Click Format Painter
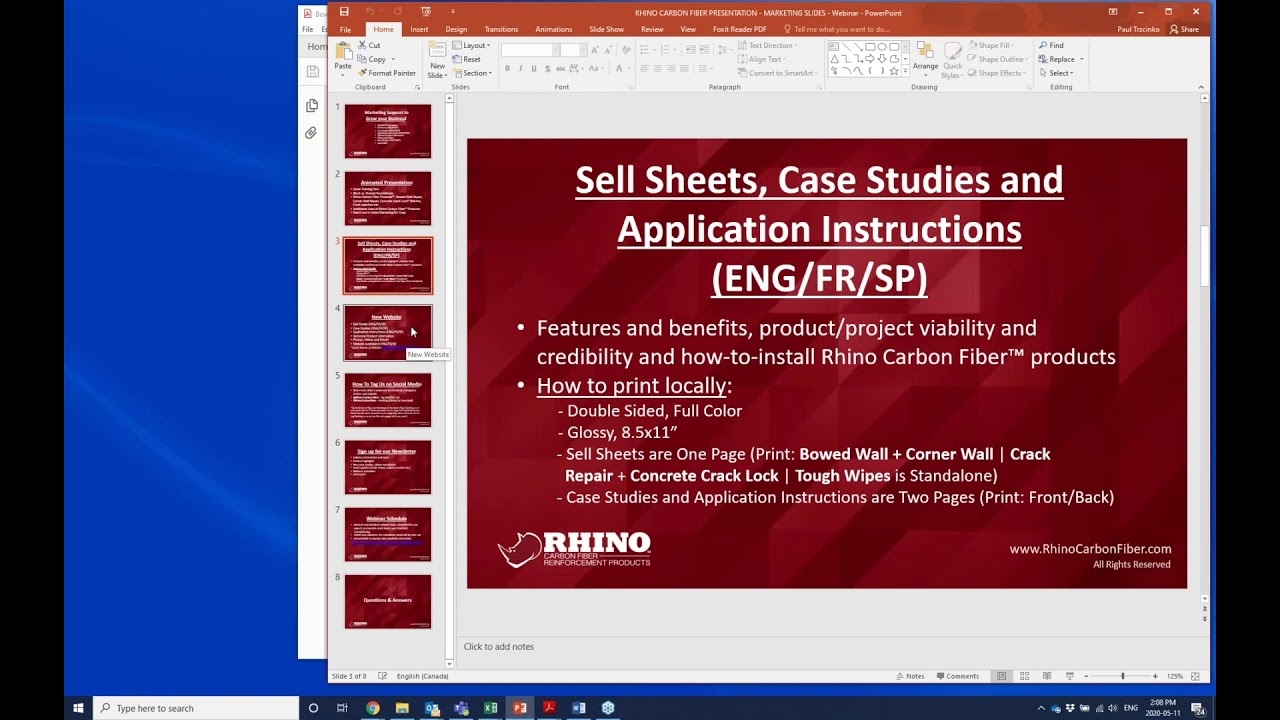Viewport: 1280px width, 720px height. 386,73
